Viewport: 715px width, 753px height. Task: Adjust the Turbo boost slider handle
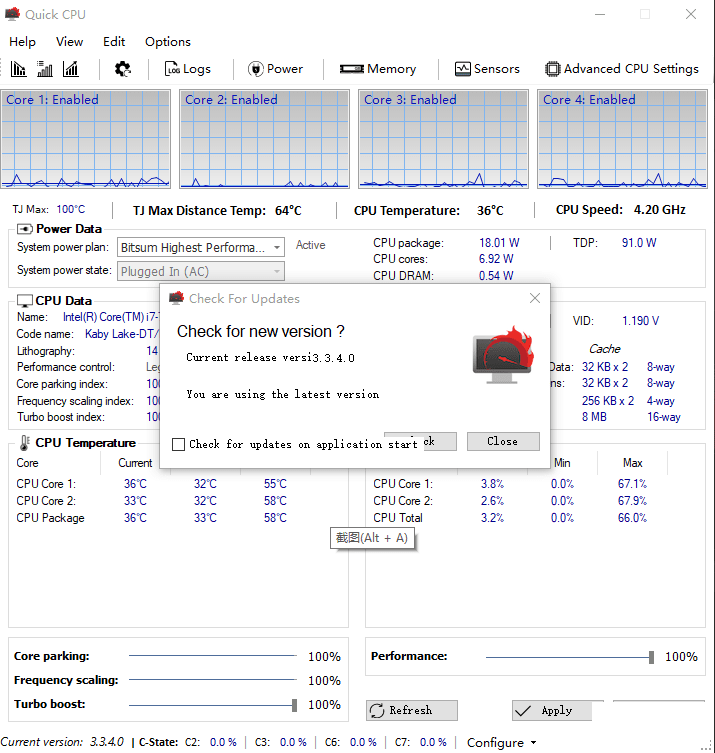(294, 705)
